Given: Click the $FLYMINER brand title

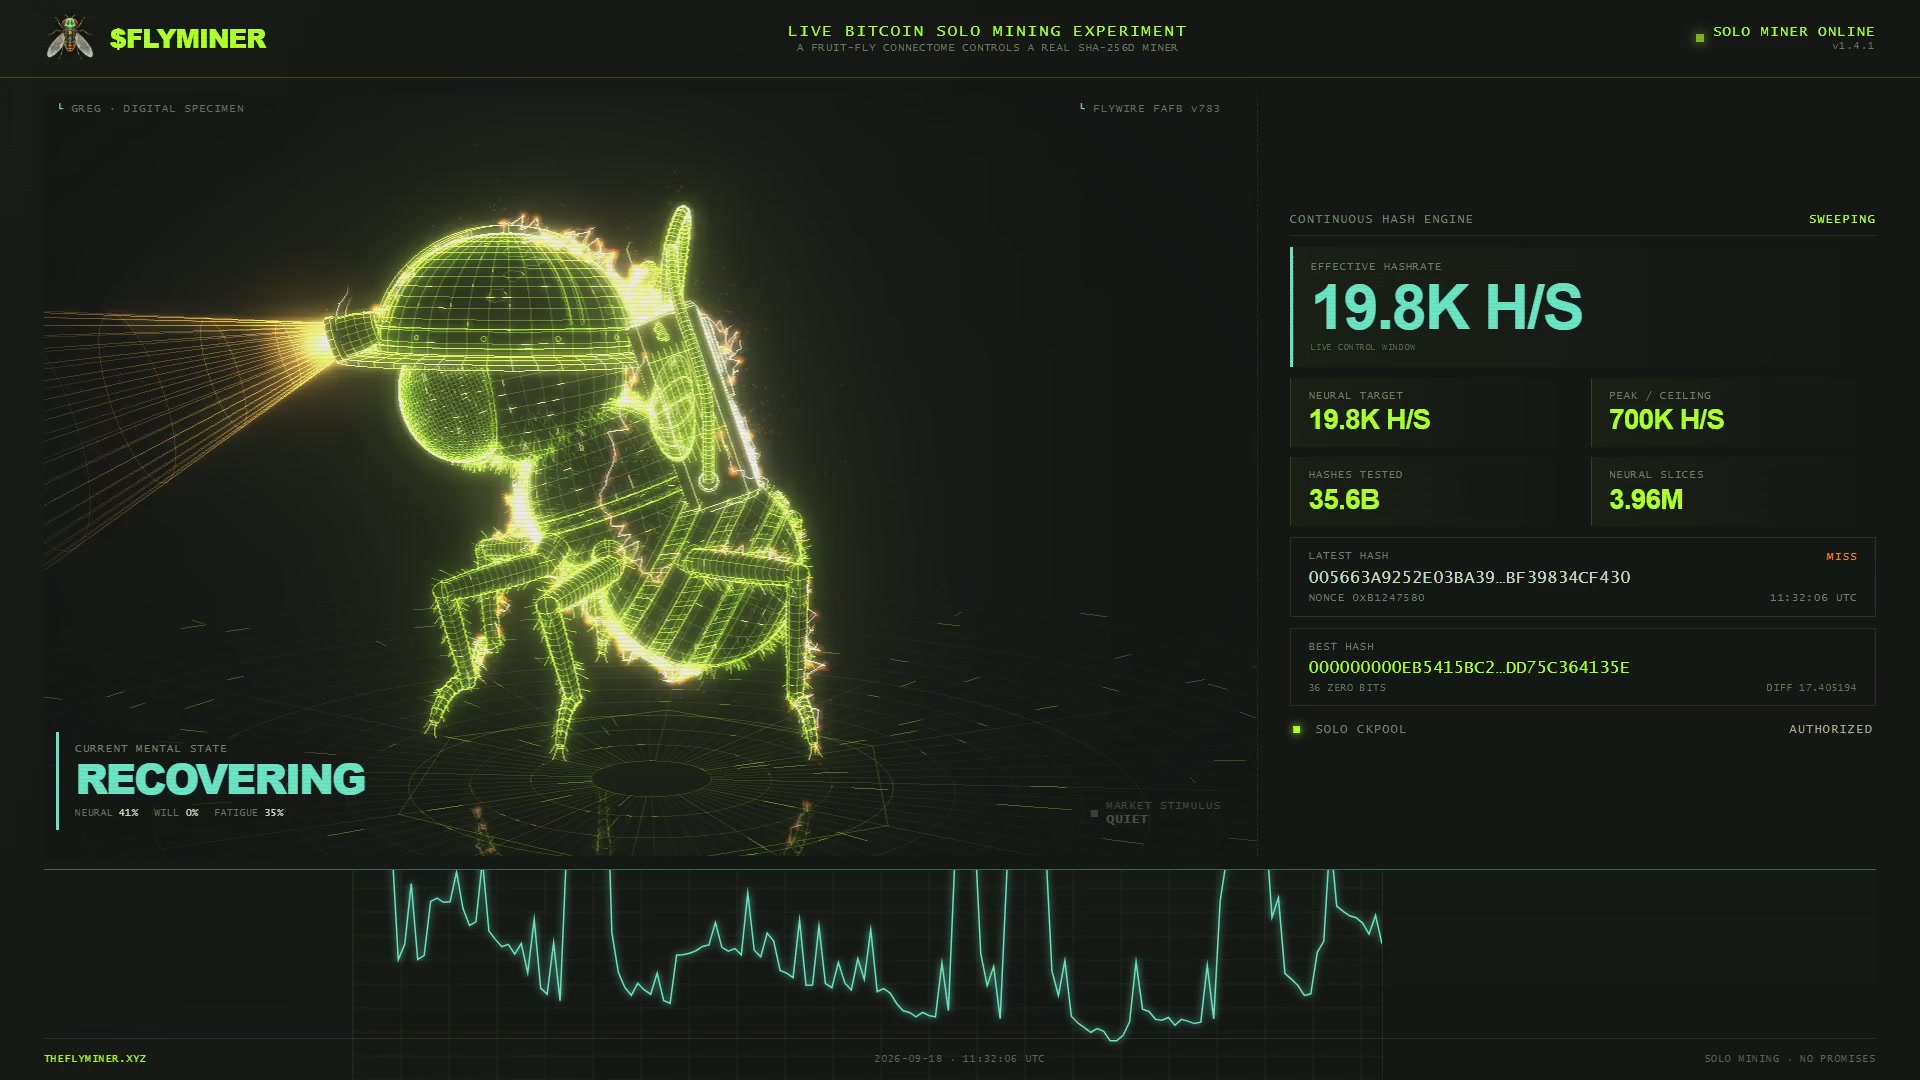Looking at the screenshot, I should pos(188,39).
